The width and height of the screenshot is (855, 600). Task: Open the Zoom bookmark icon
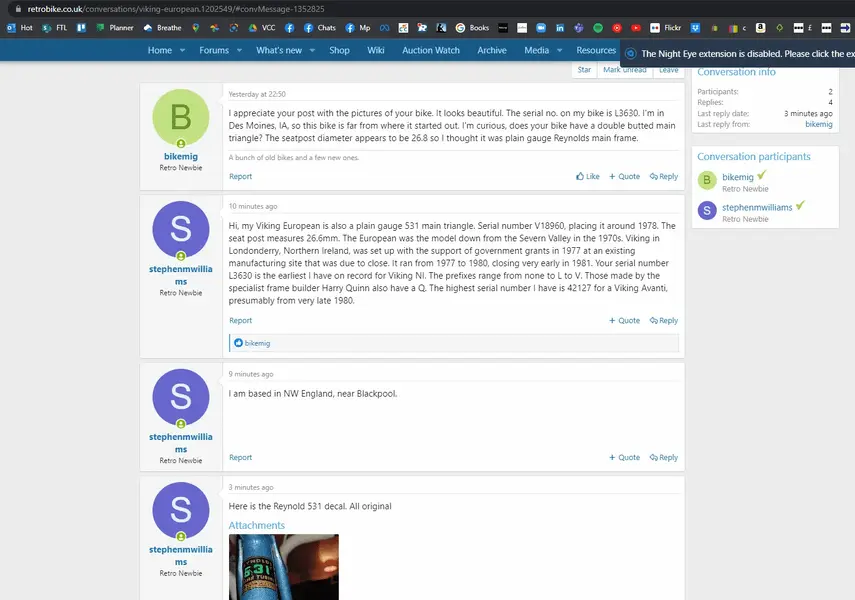pyautogui.click(x=541, y=28)
